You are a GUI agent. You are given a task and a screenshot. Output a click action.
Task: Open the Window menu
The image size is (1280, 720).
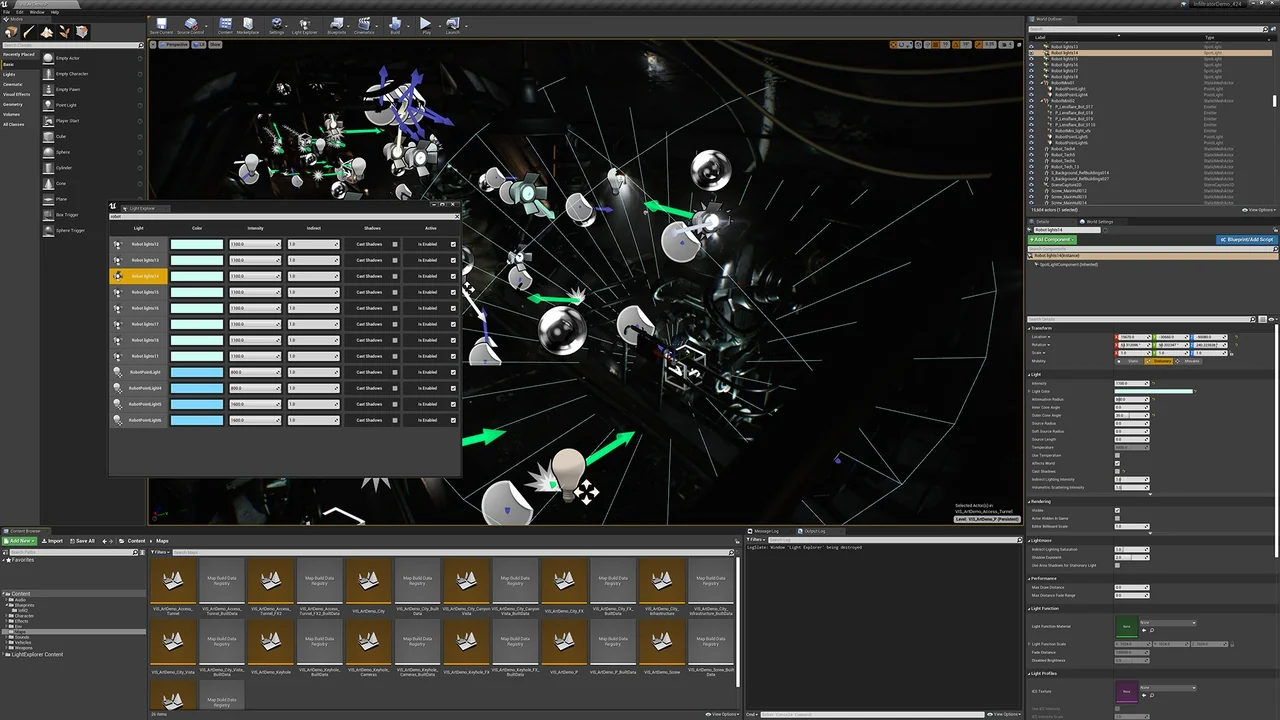(x=37, y=13)
